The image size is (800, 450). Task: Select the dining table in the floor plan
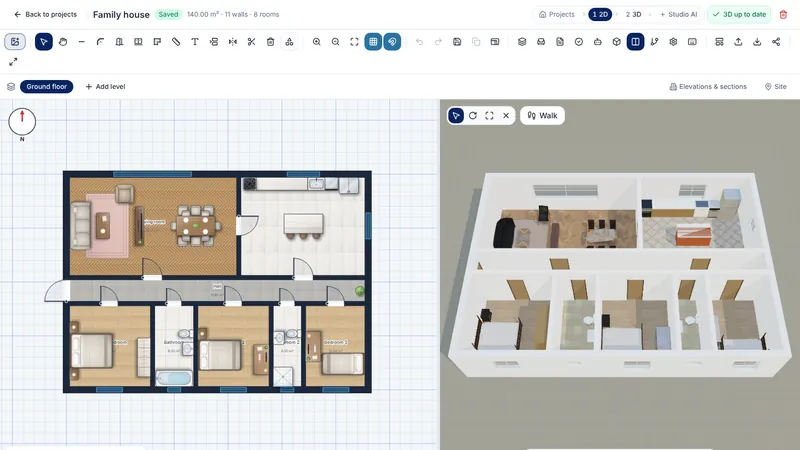196,225
